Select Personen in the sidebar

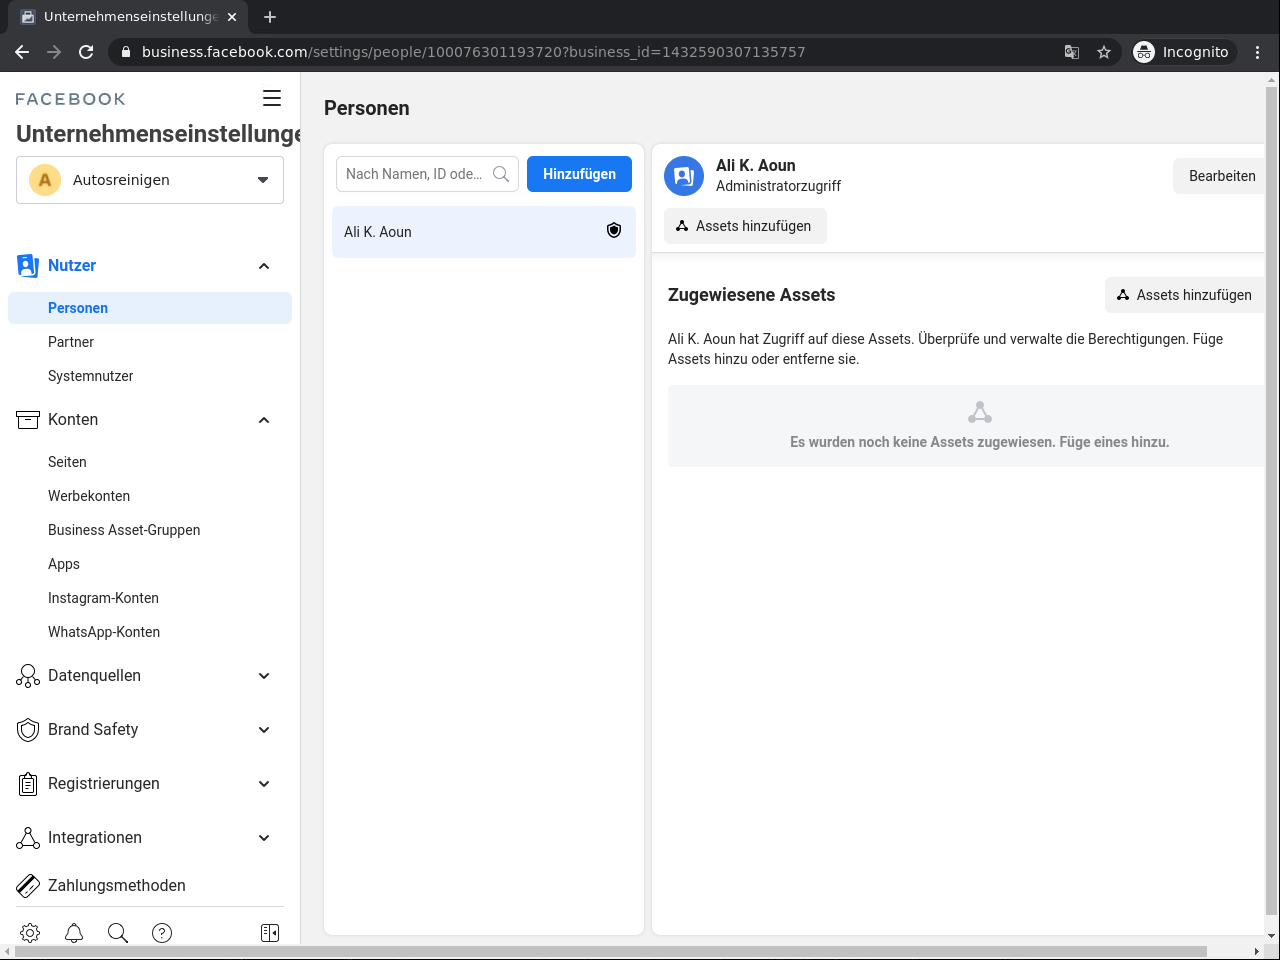tap(150, 308)
